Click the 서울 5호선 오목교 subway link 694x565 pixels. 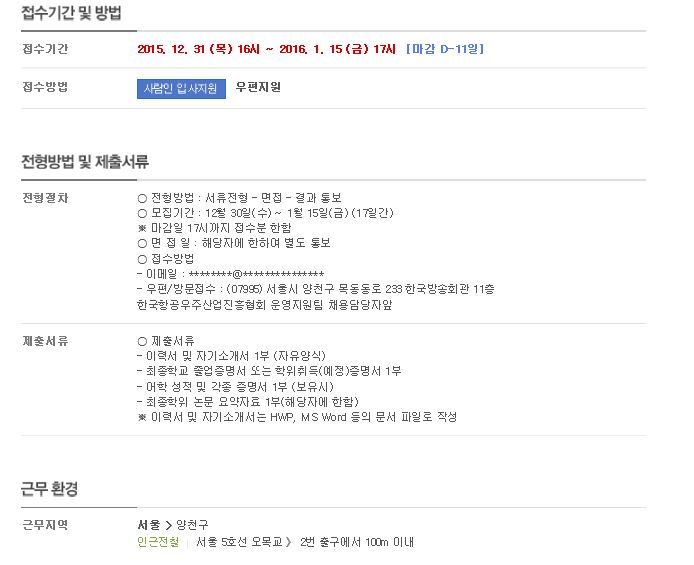239,542
